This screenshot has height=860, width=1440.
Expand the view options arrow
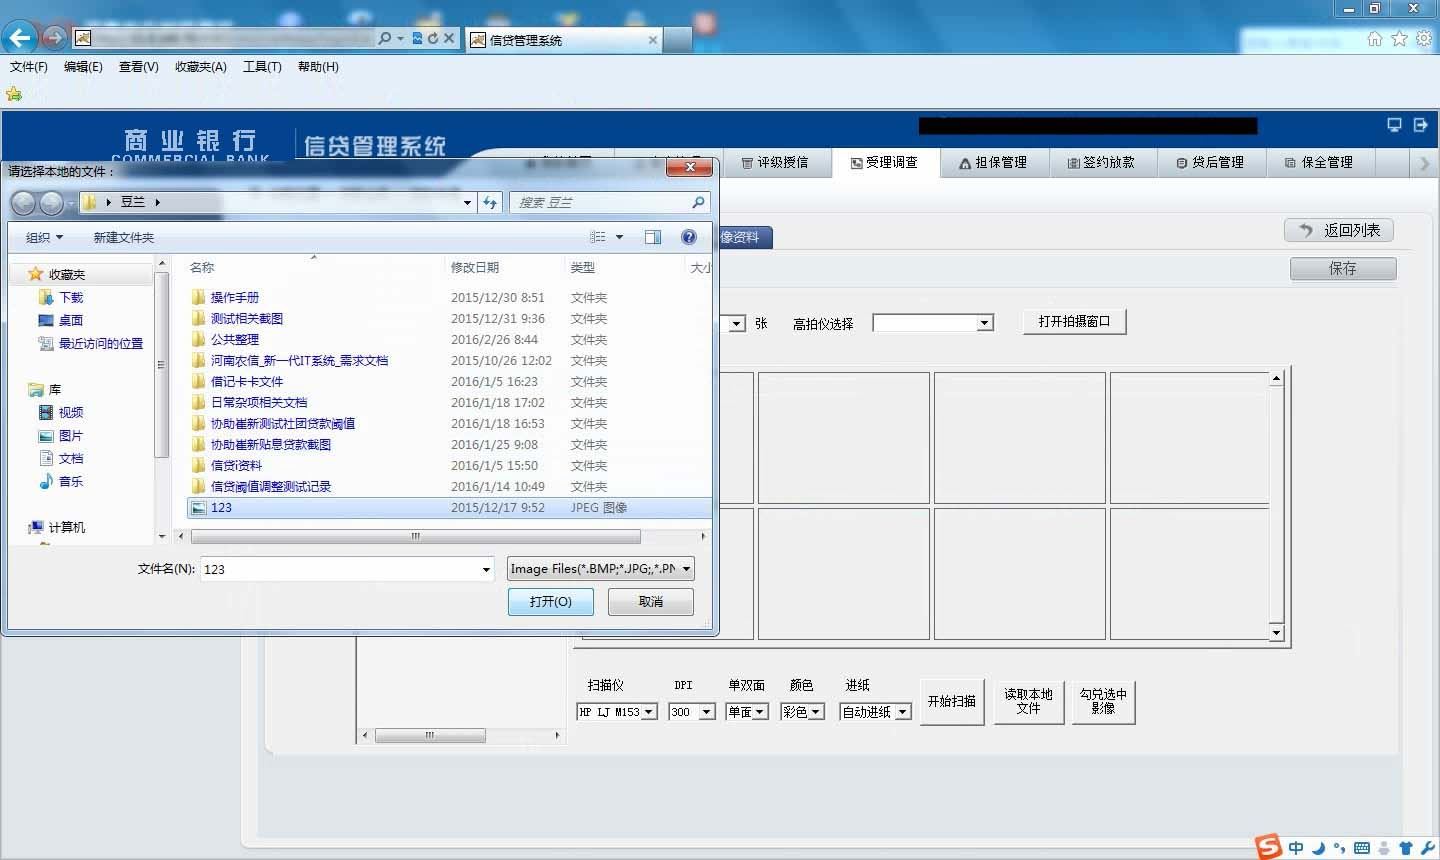click(x=619, y=237)
